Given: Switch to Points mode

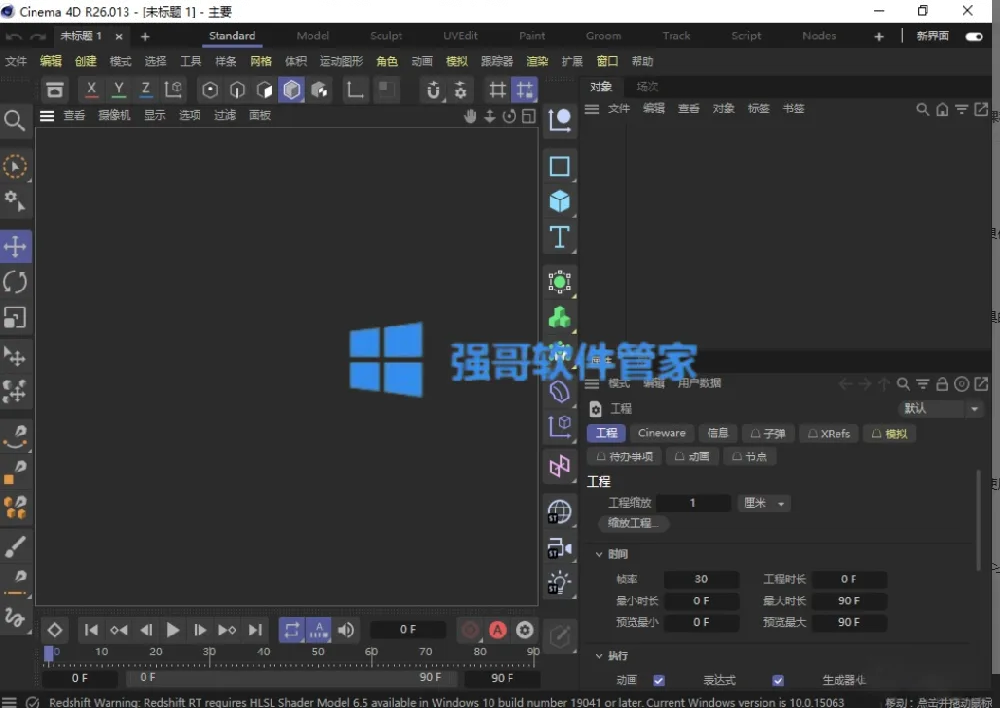Looking at the screenshot, I should (210, 90).
